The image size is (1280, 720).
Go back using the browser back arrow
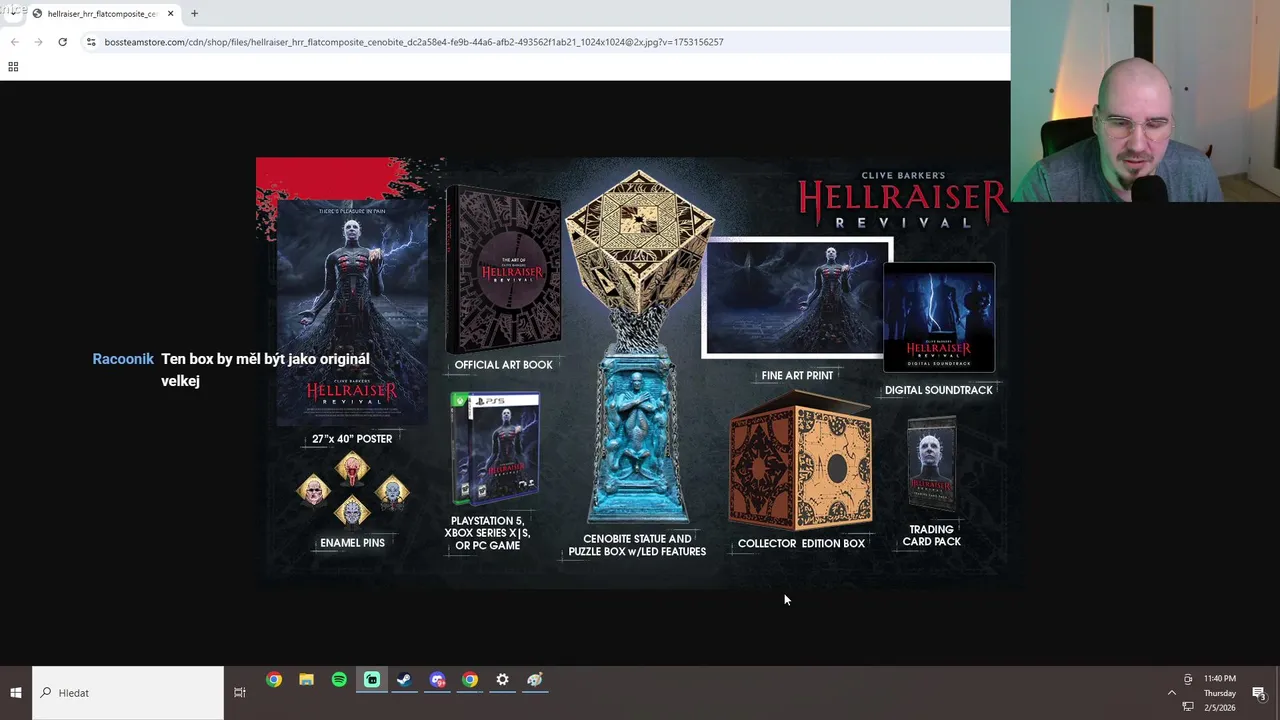tap(14, 42)
